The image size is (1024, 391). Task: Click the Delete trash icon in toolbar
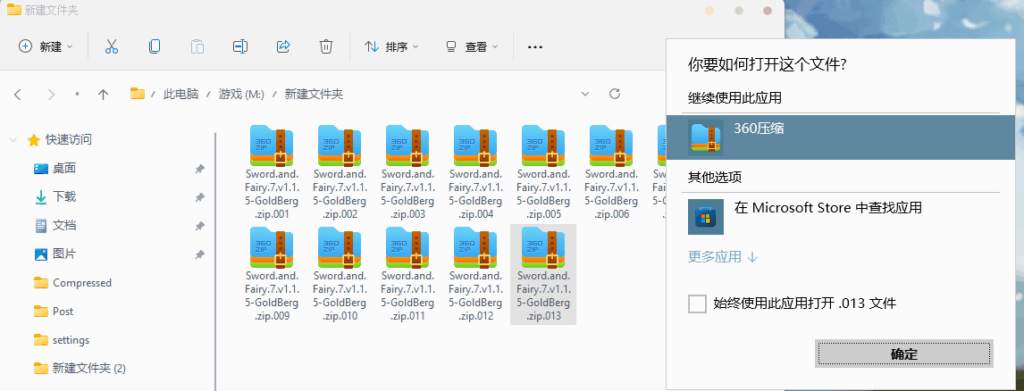point(326,46)
